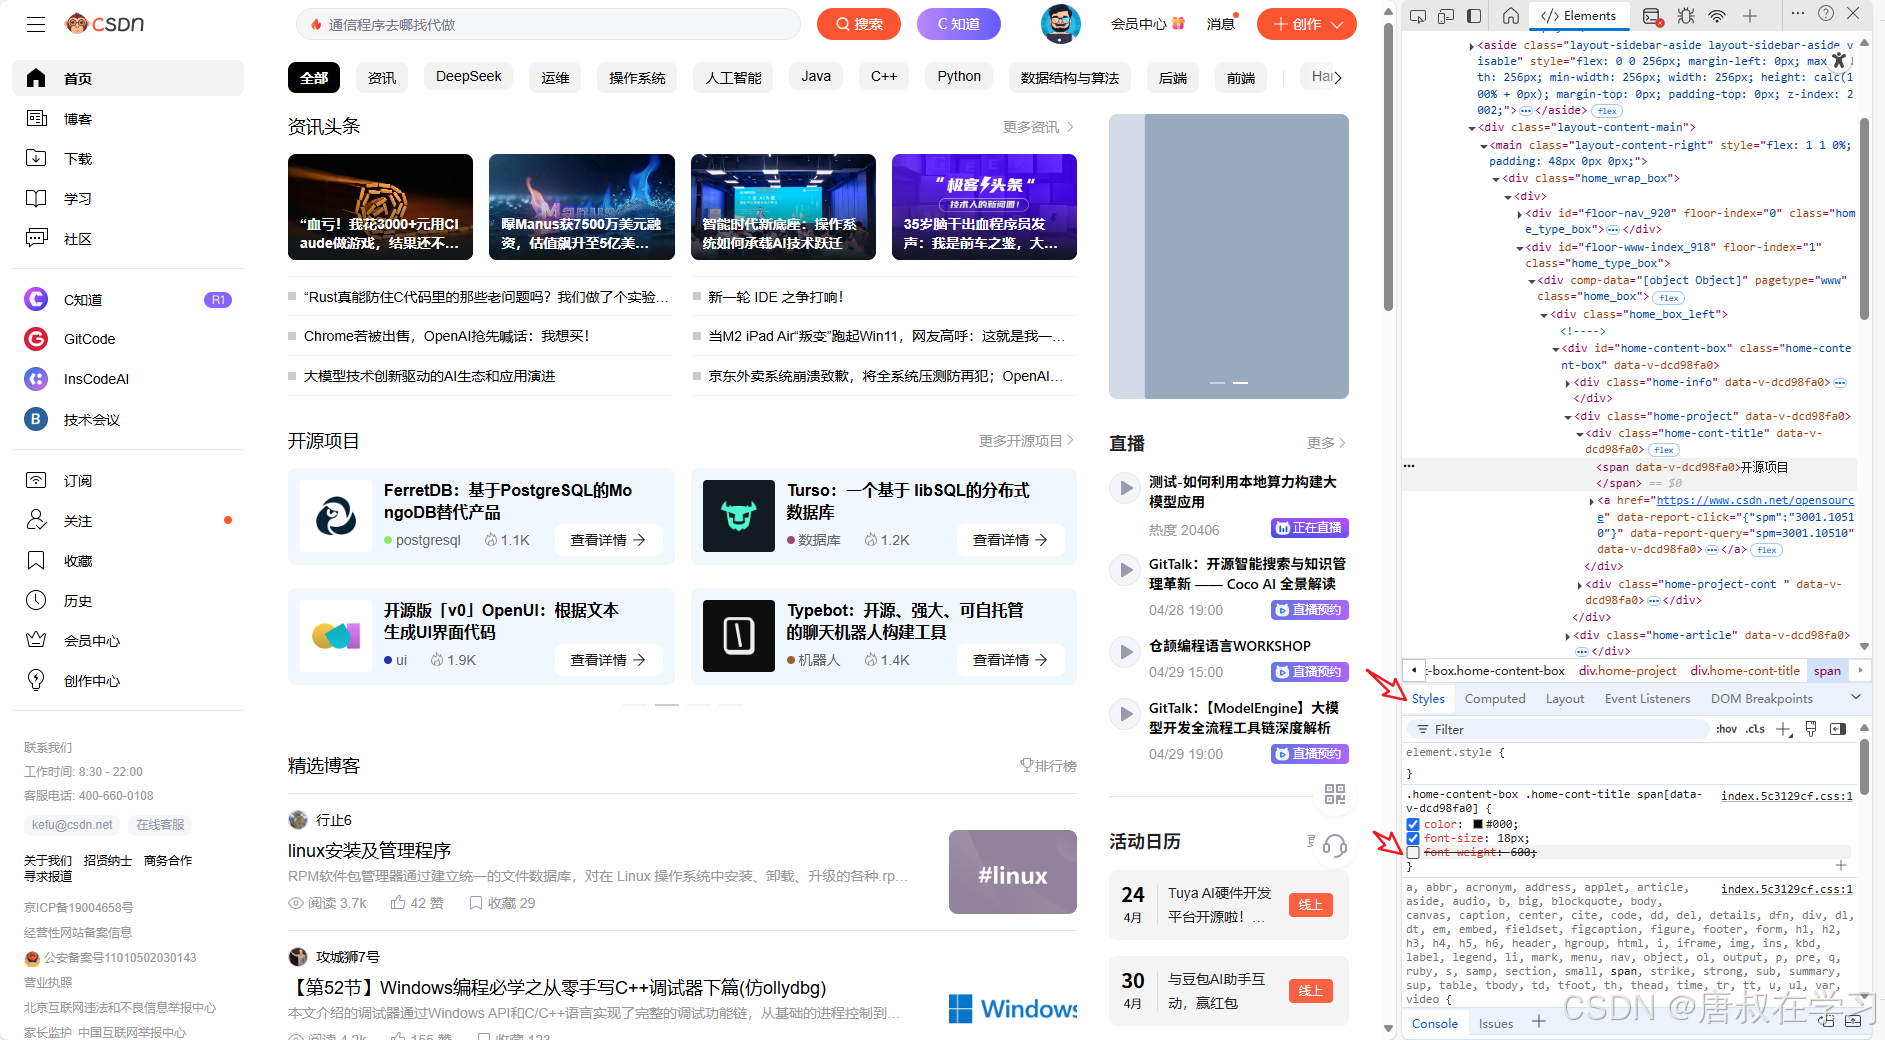The image size is (1885, 1040).
Task: Uncheck the font-size property checkbox
Action: coord(1413,839)
